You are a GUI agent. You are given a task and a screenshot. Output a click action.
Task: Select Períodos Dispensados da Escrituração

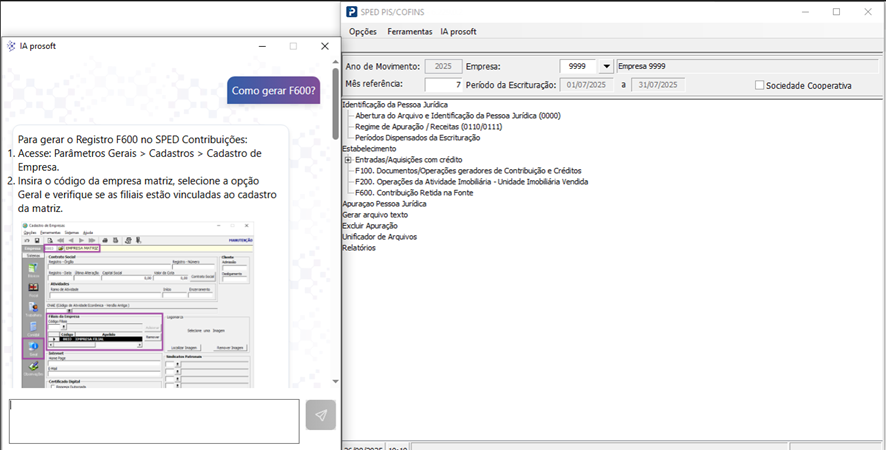[x=418, y=137]
